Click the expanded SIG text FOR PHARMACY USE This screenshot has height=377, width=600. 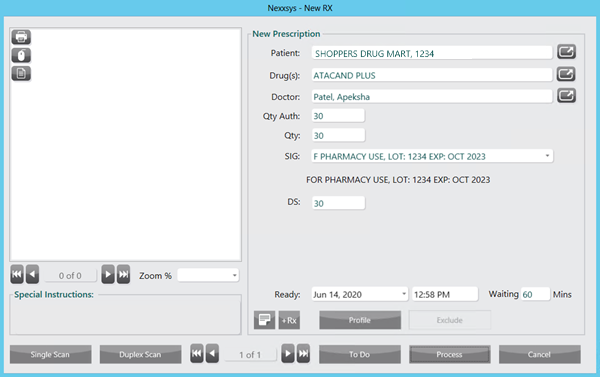pyautogui.click(x=398, y=180)
